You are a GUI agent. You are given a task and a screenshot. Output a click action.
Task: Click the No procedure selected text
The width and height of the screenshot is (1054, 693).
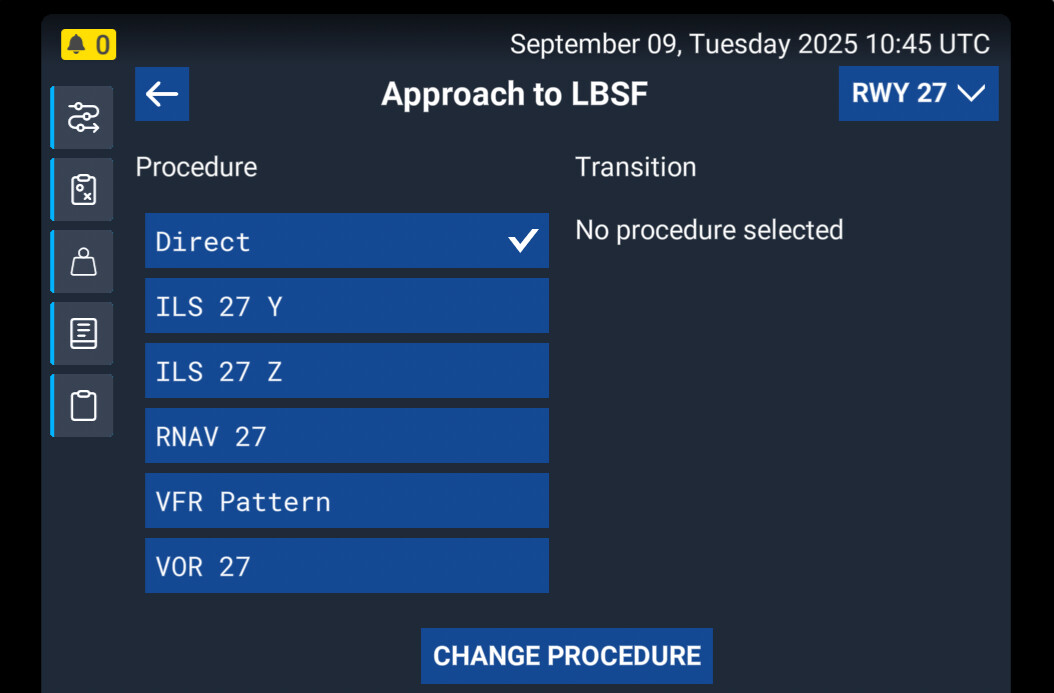[x=709, y=230]
